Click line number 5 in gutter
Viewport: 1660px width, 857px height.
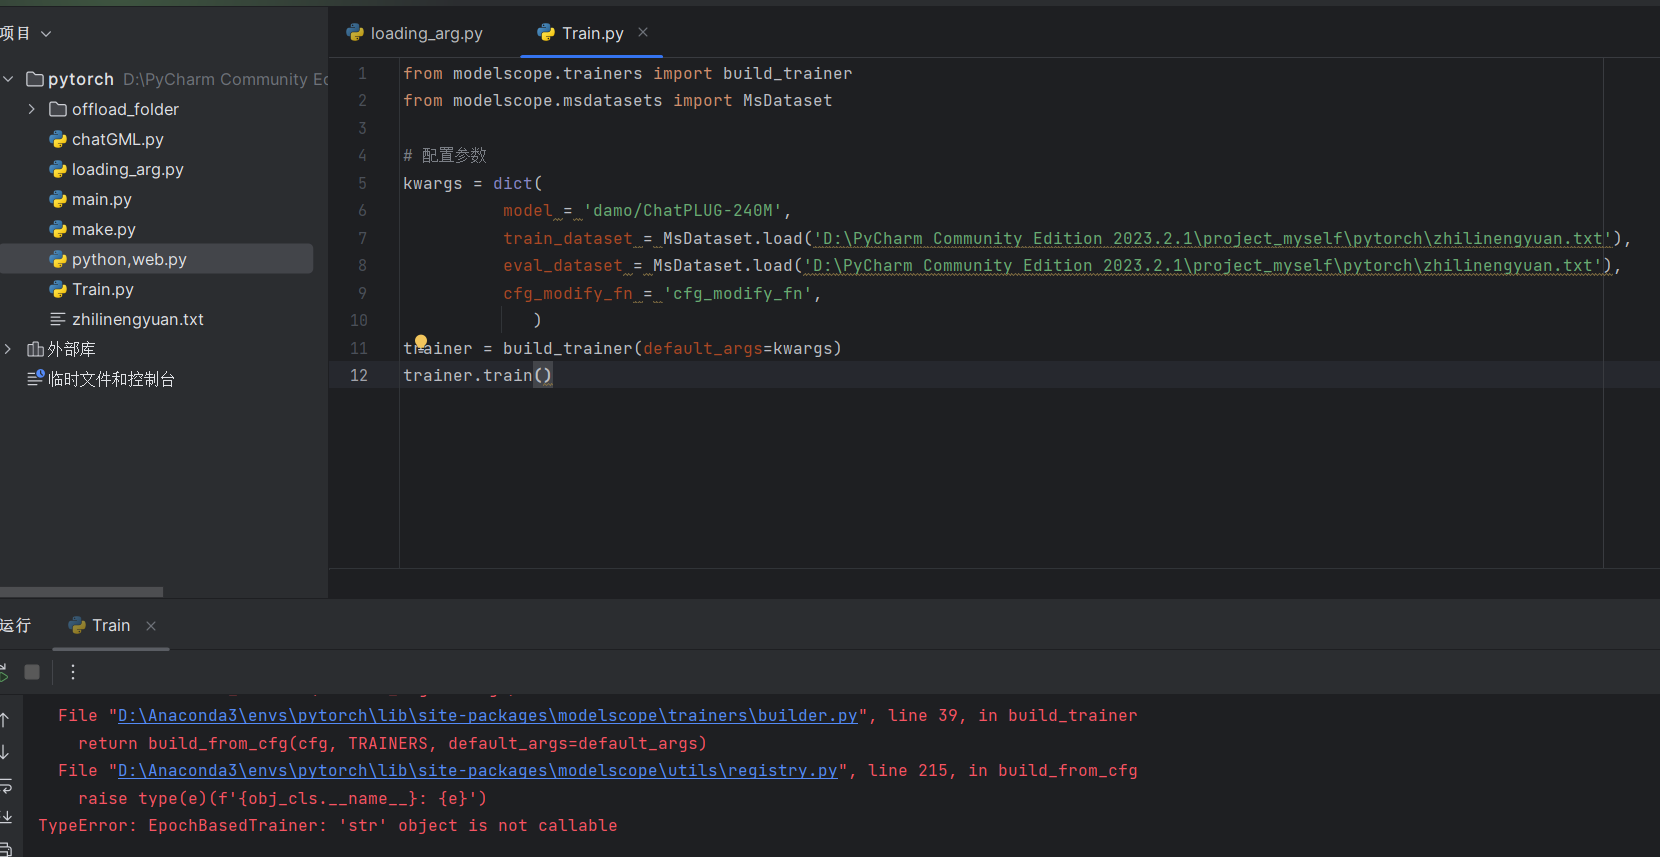(x=362, y=184)
